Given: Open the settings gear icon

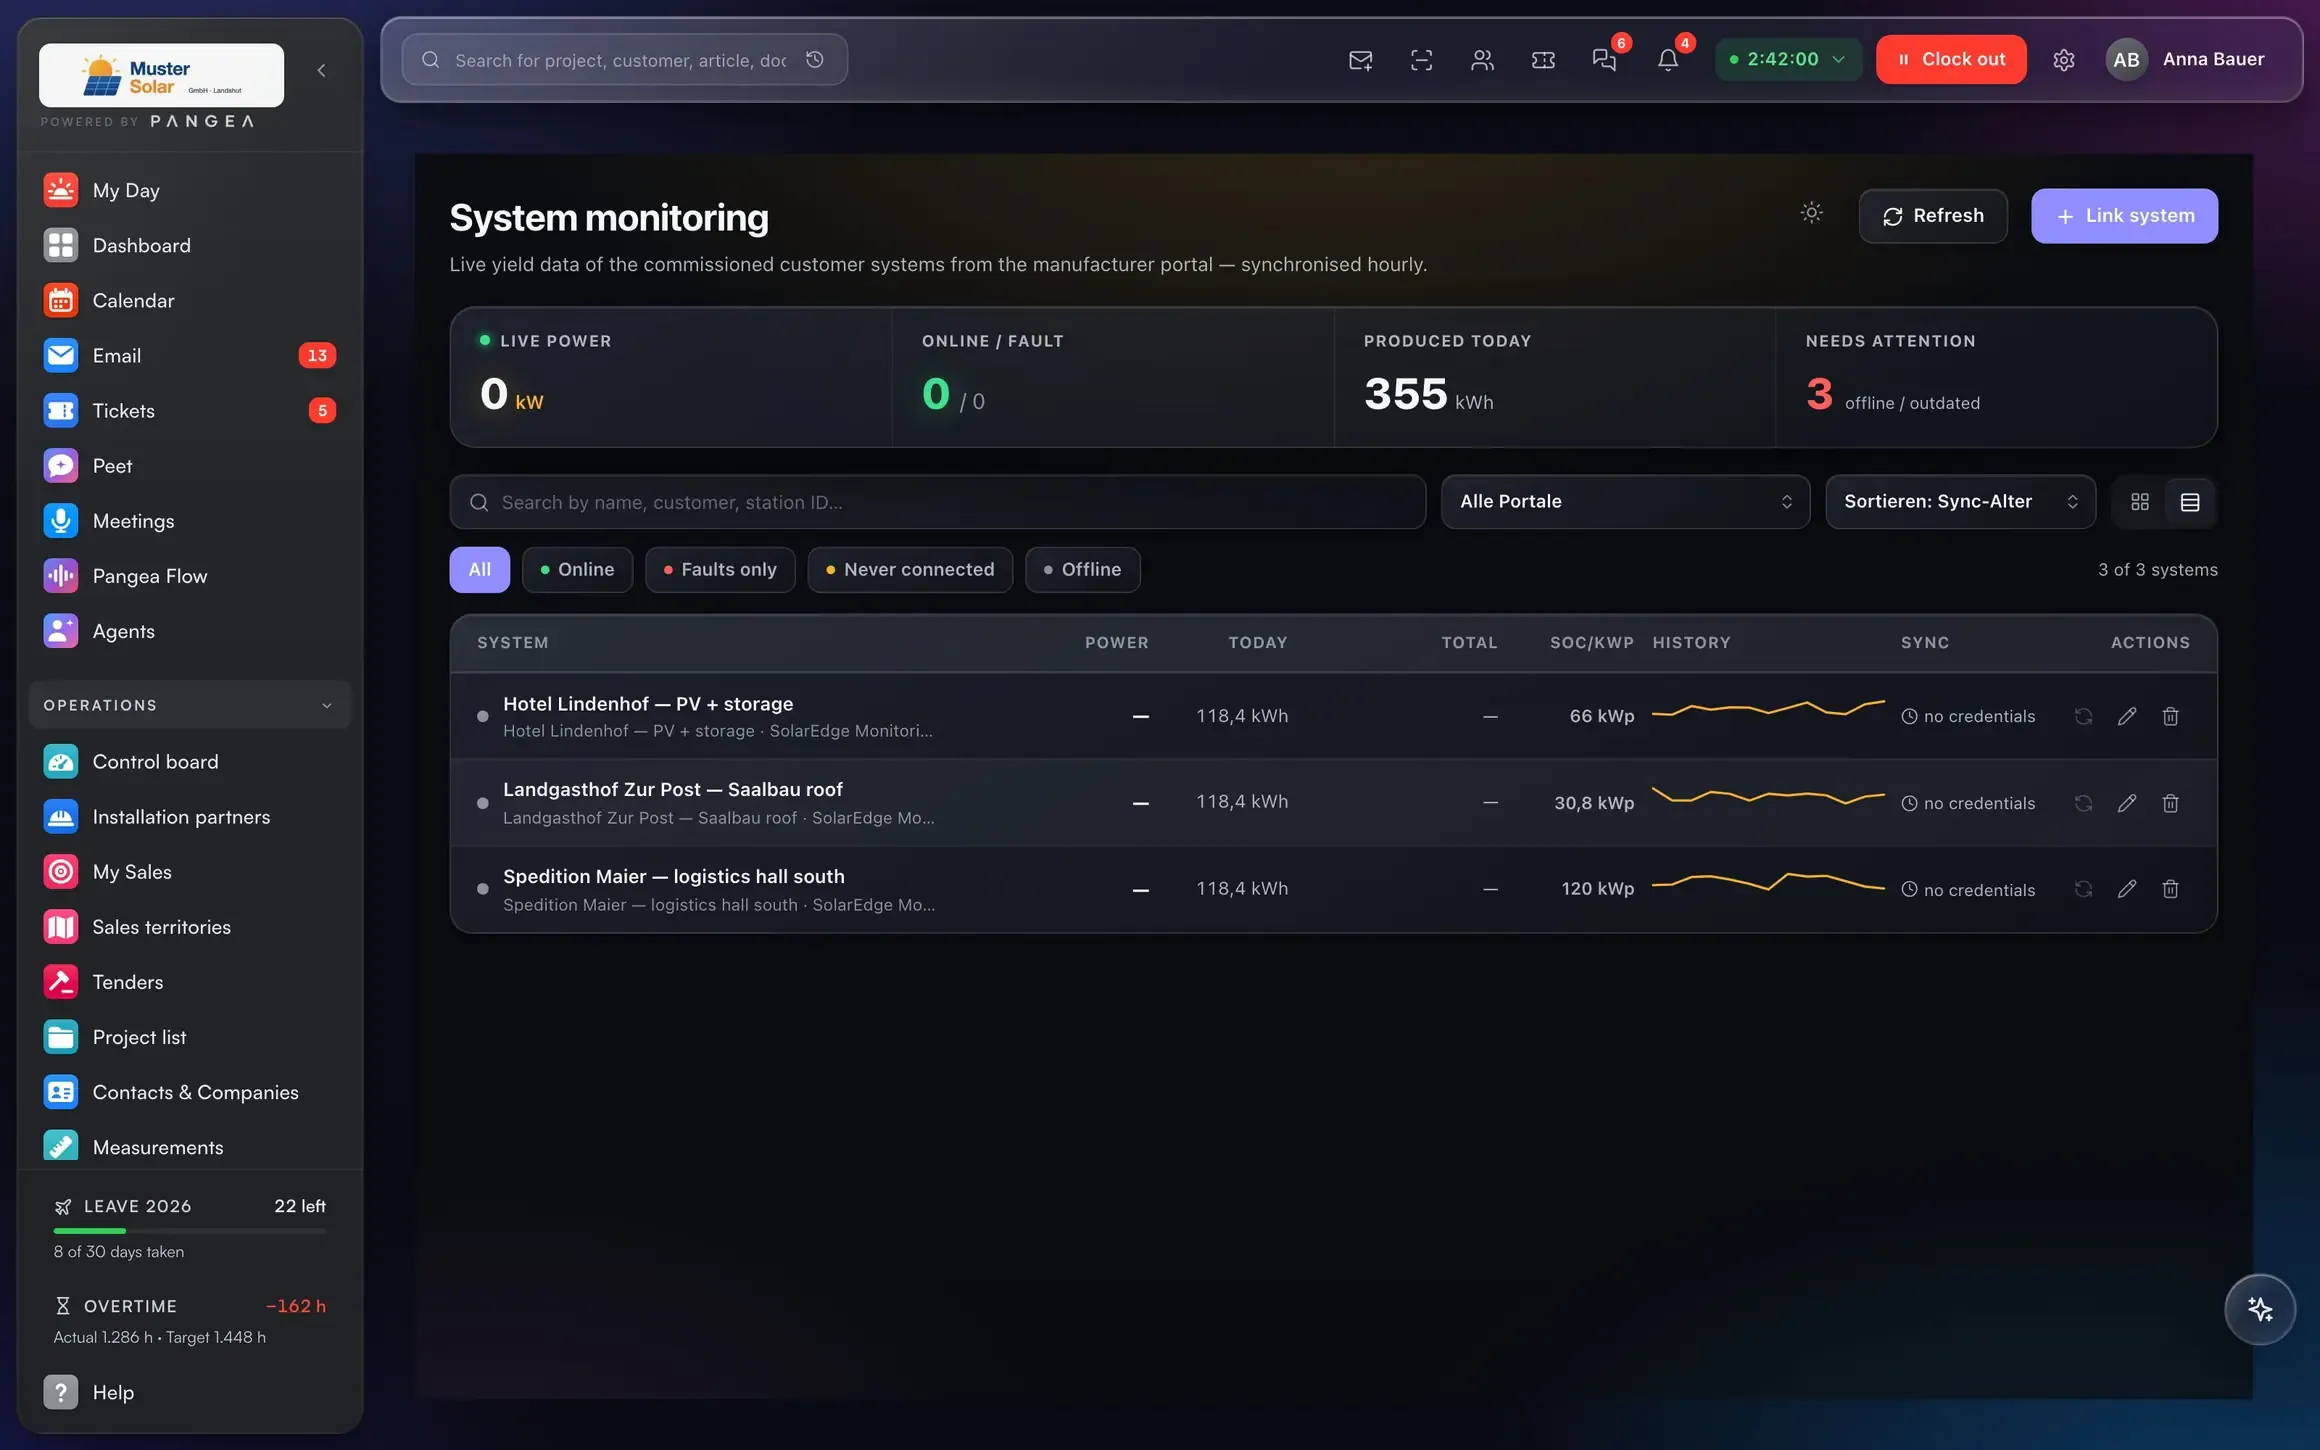Looking at the screenshot, I should 2063,60.
